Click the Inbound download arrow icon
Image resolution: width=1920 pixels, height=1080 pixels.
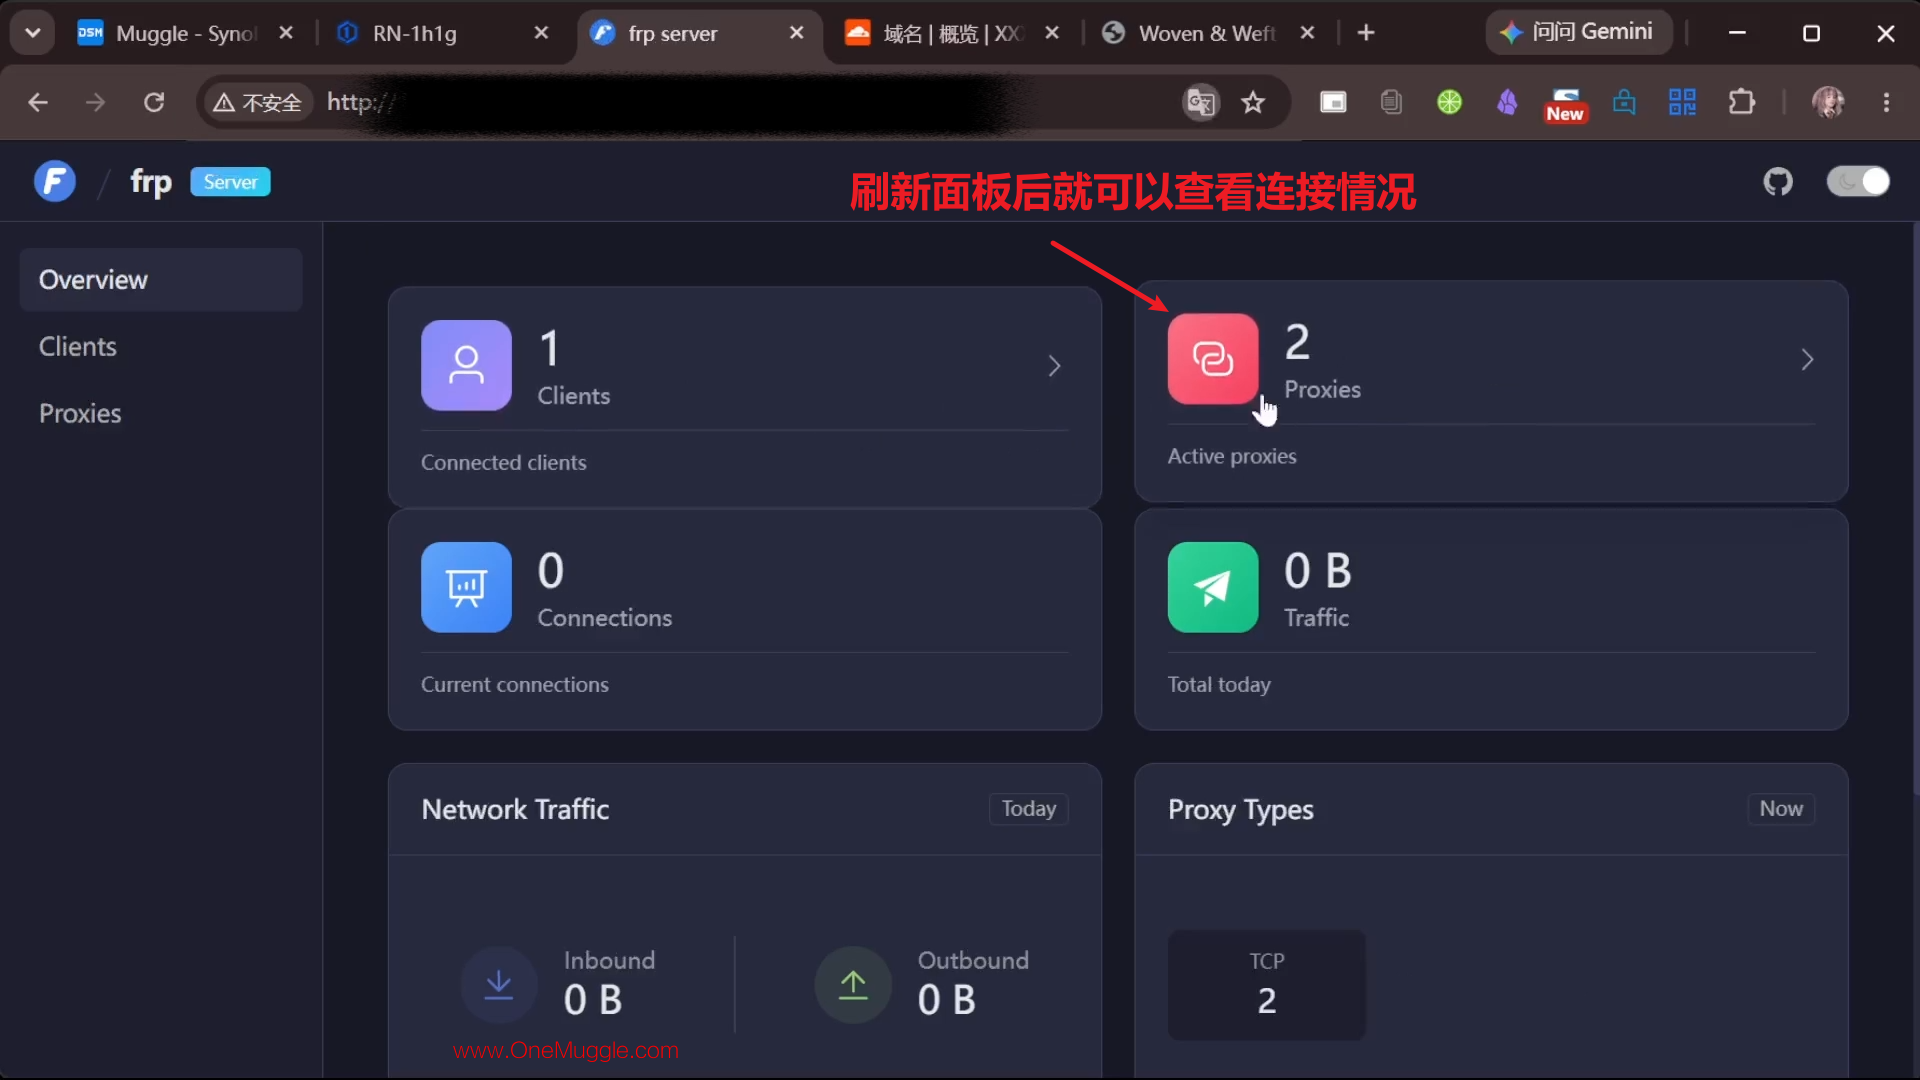pyautogui.click(x=499, y=985)
